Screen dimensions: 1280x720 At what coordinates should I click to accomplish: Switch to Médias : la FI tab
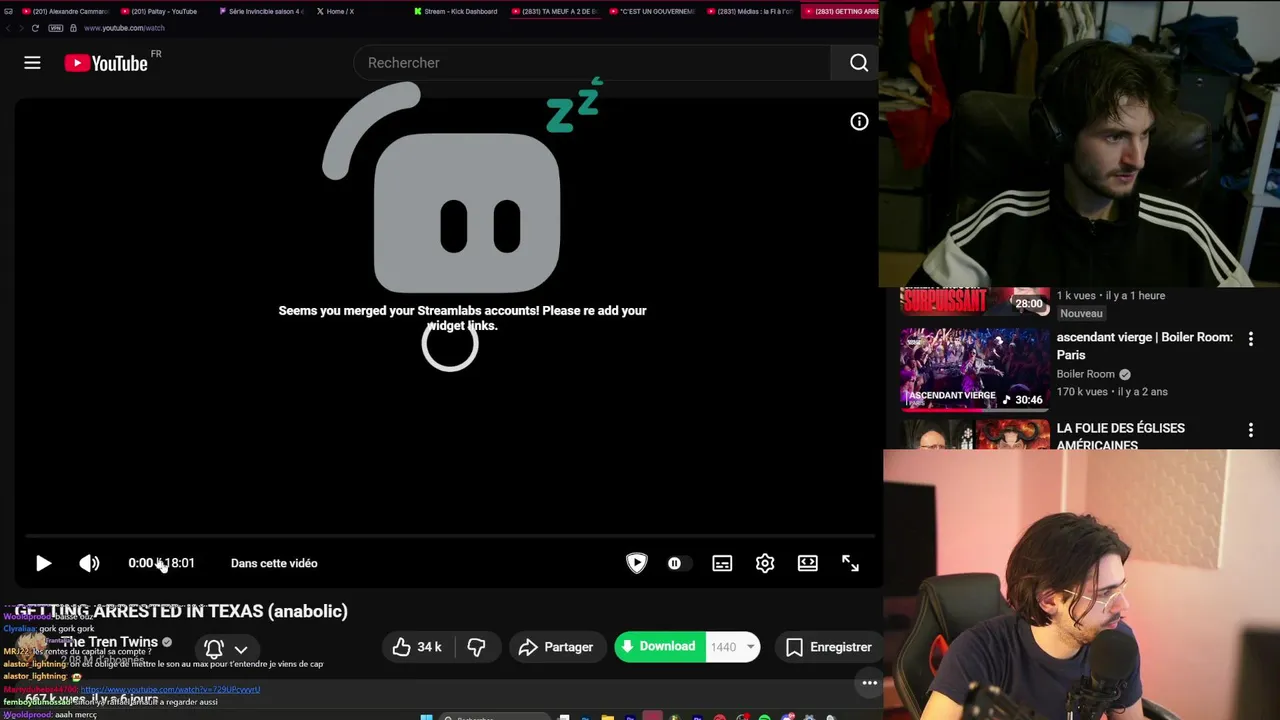(x=749, y=11)
